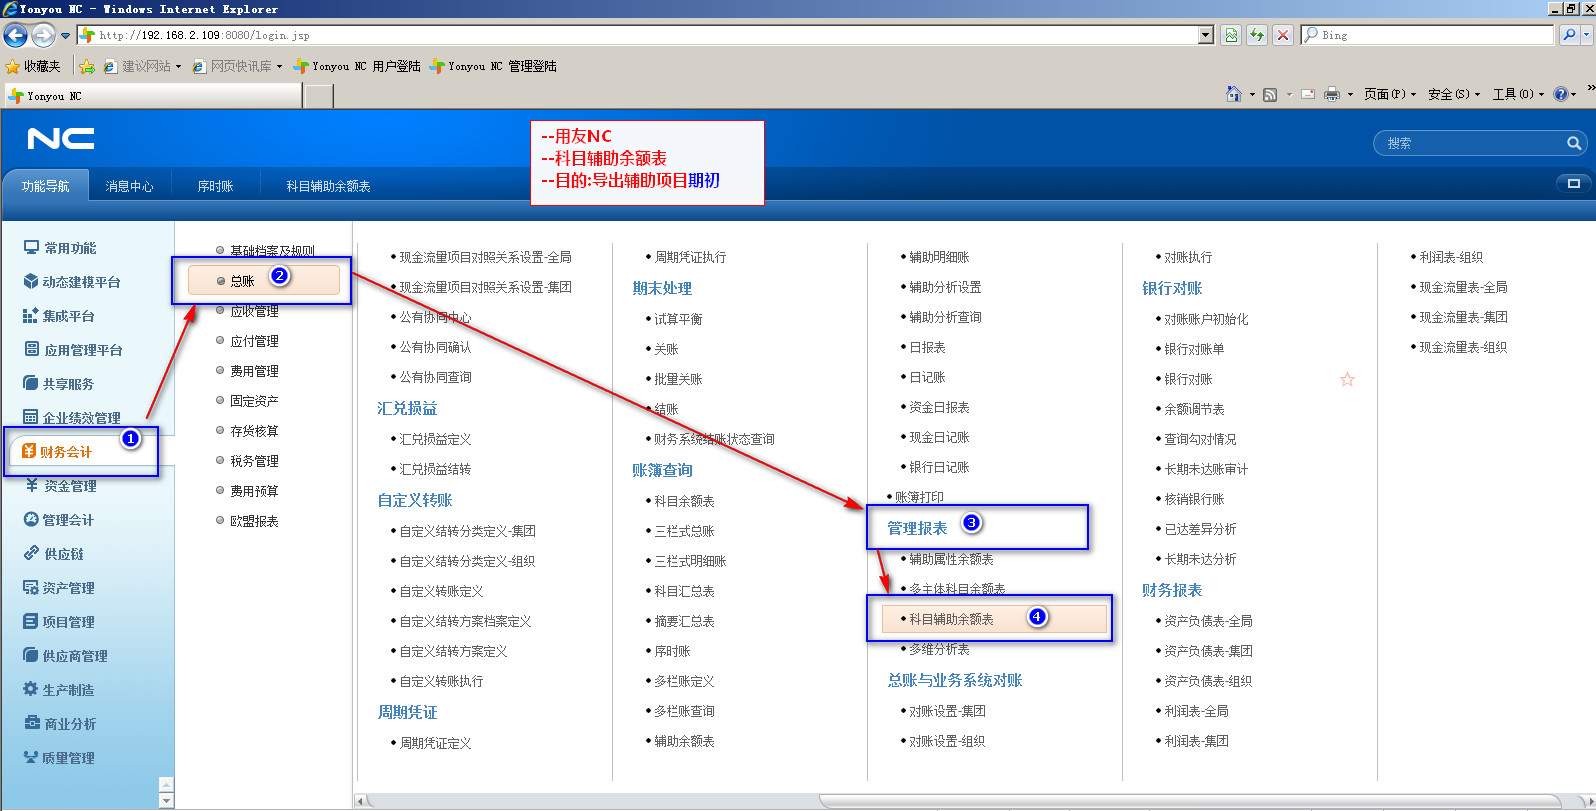
Task: Expand the 工具(O) menu dropdown
Action: (x=1518, y=94)
